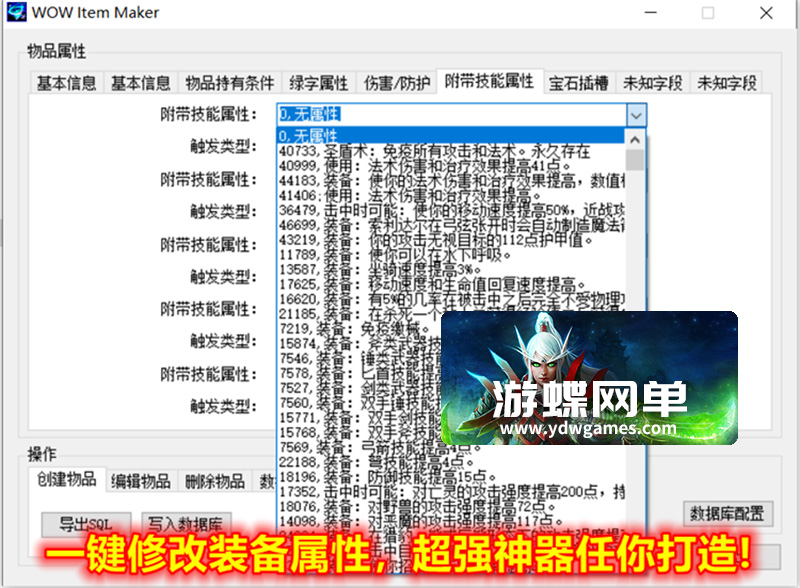Screen dimensions: 800x588
Task: Click the 写入数据库 button
Action: [186, 524]
